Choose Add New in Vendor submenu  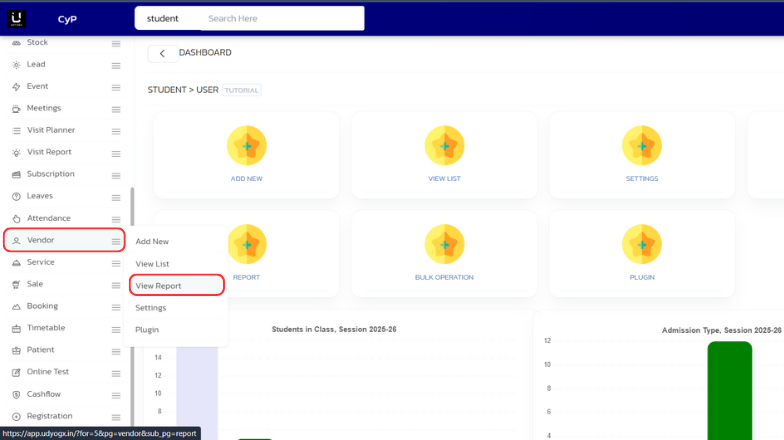click(x=152, y=241)
